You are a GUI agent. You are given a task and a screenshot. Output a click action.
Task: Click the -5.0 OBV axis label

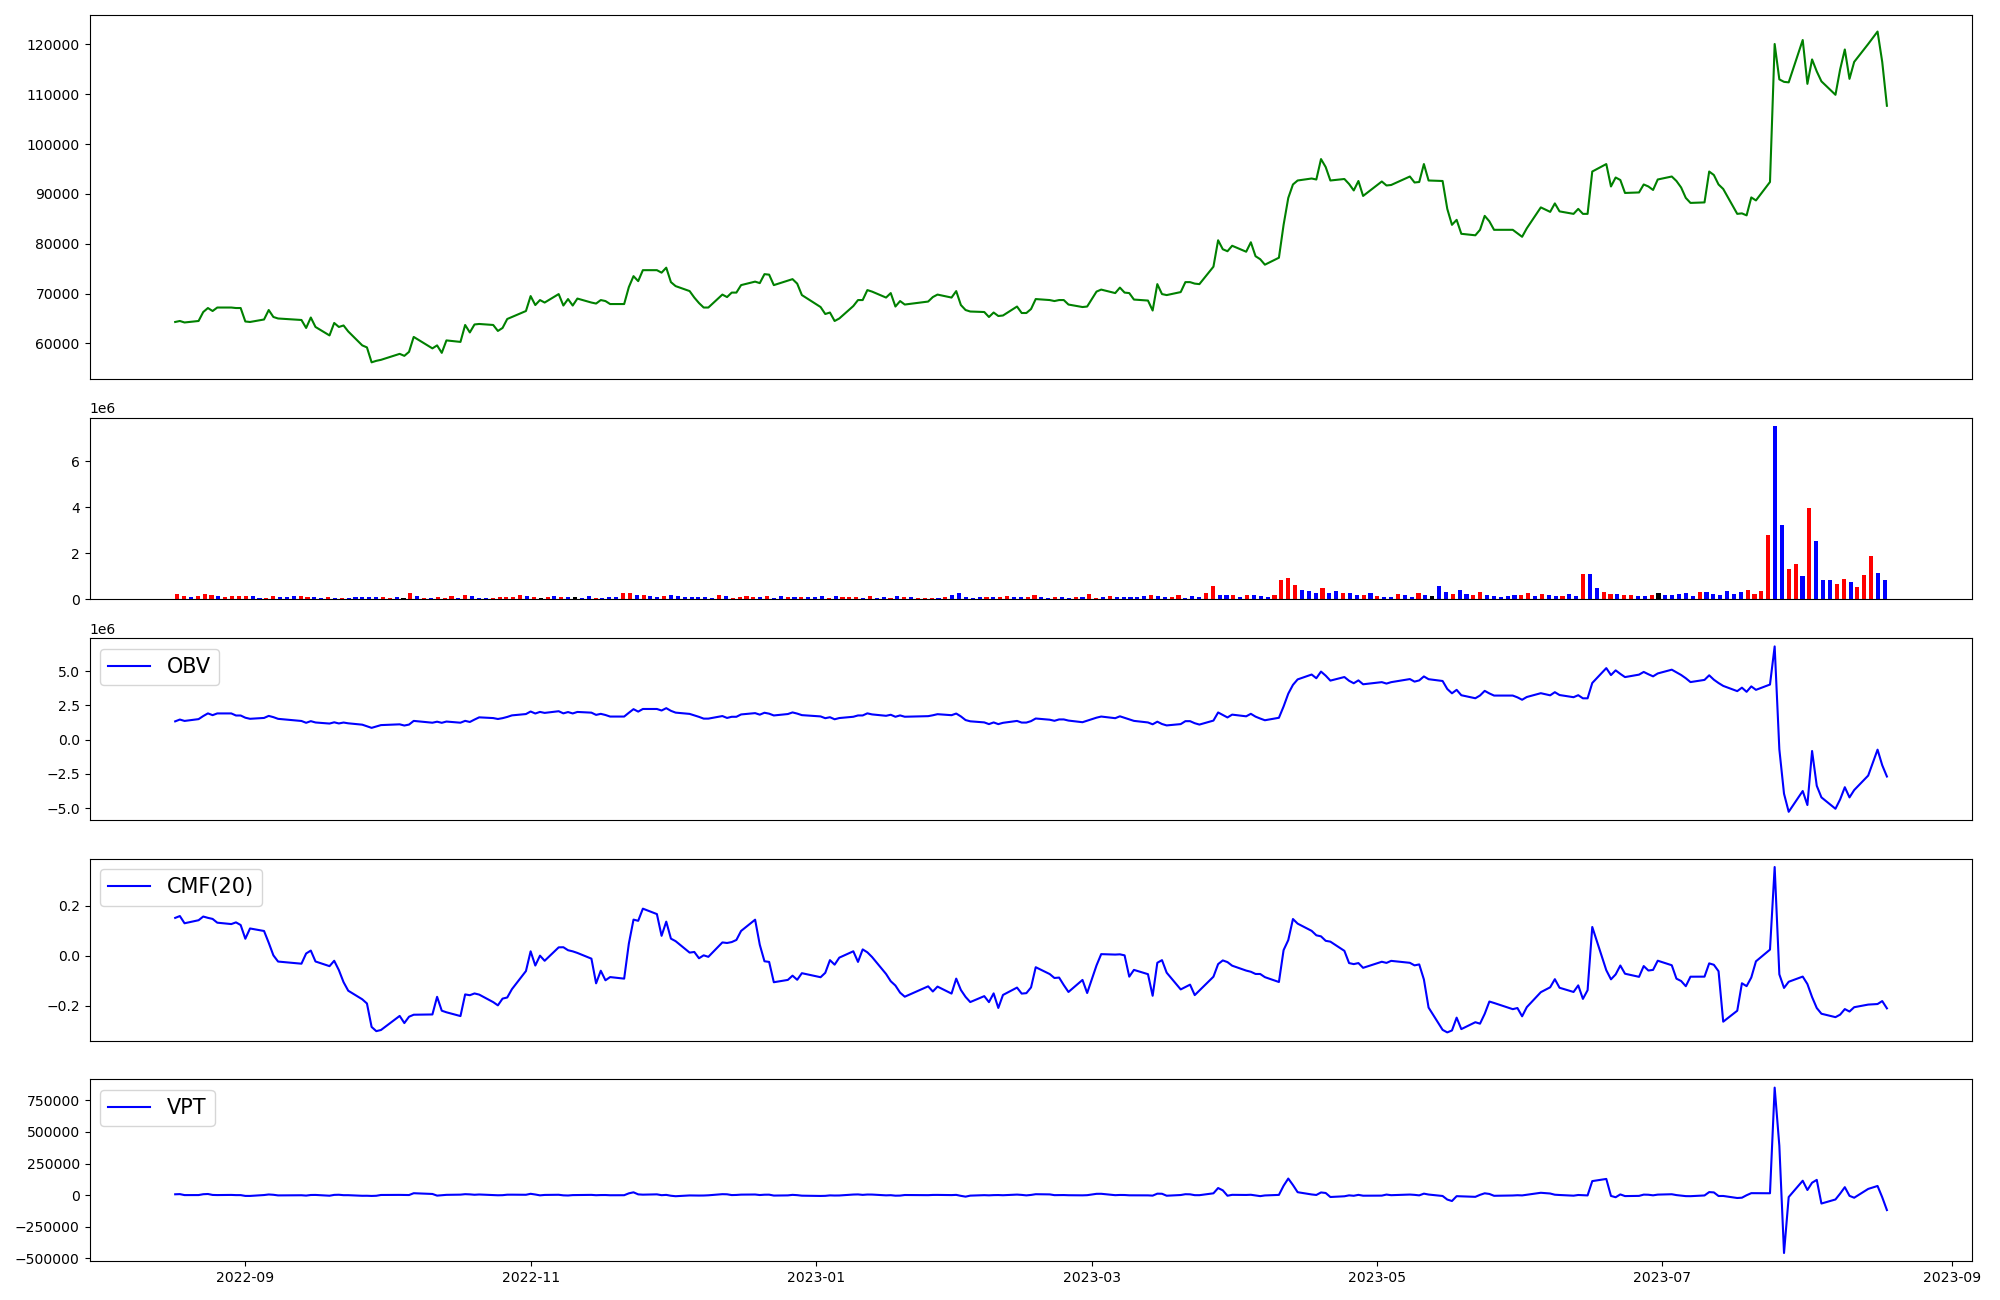pos(62,808)
